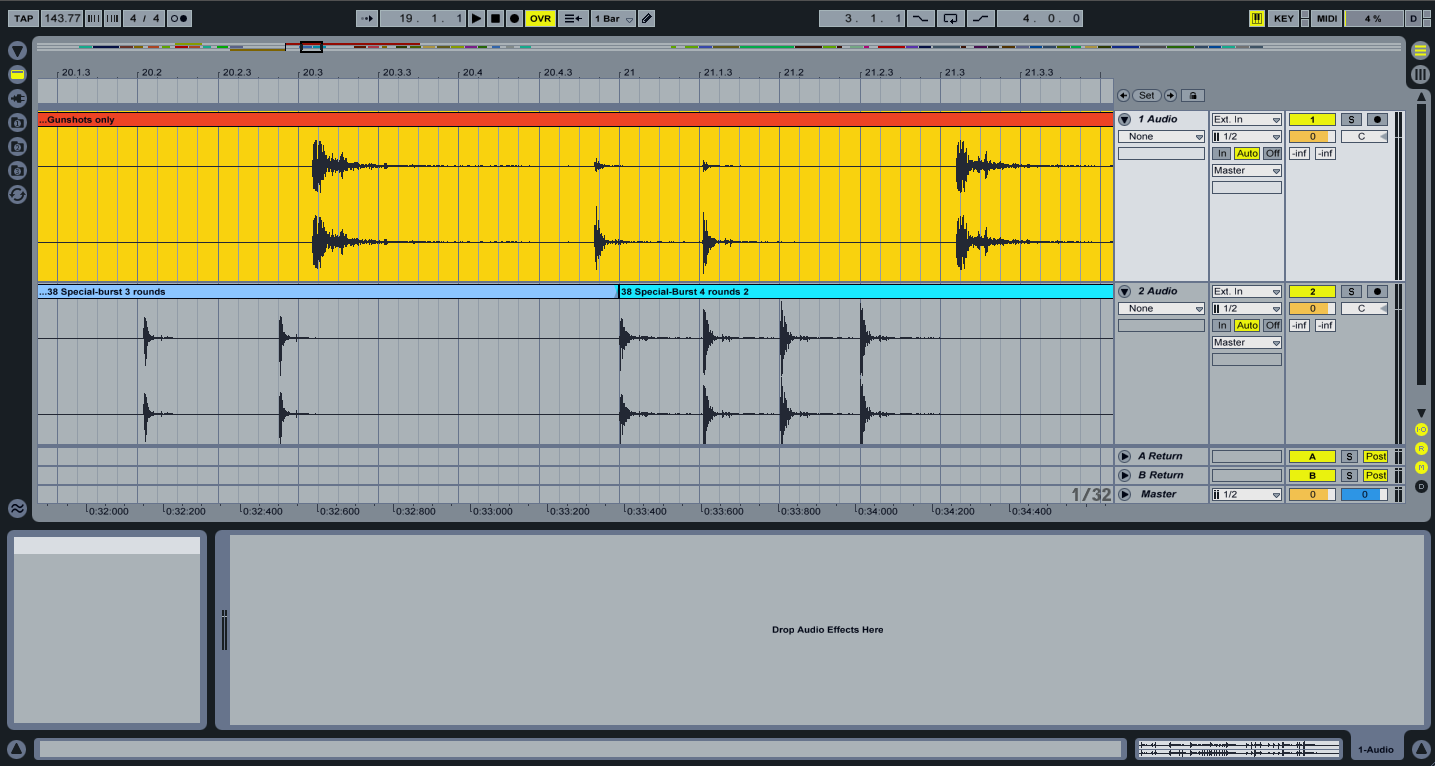Screen dimensions: 1435x766
Task: Click the Back to Arrangement button
Action: click(x=573, y=18)
